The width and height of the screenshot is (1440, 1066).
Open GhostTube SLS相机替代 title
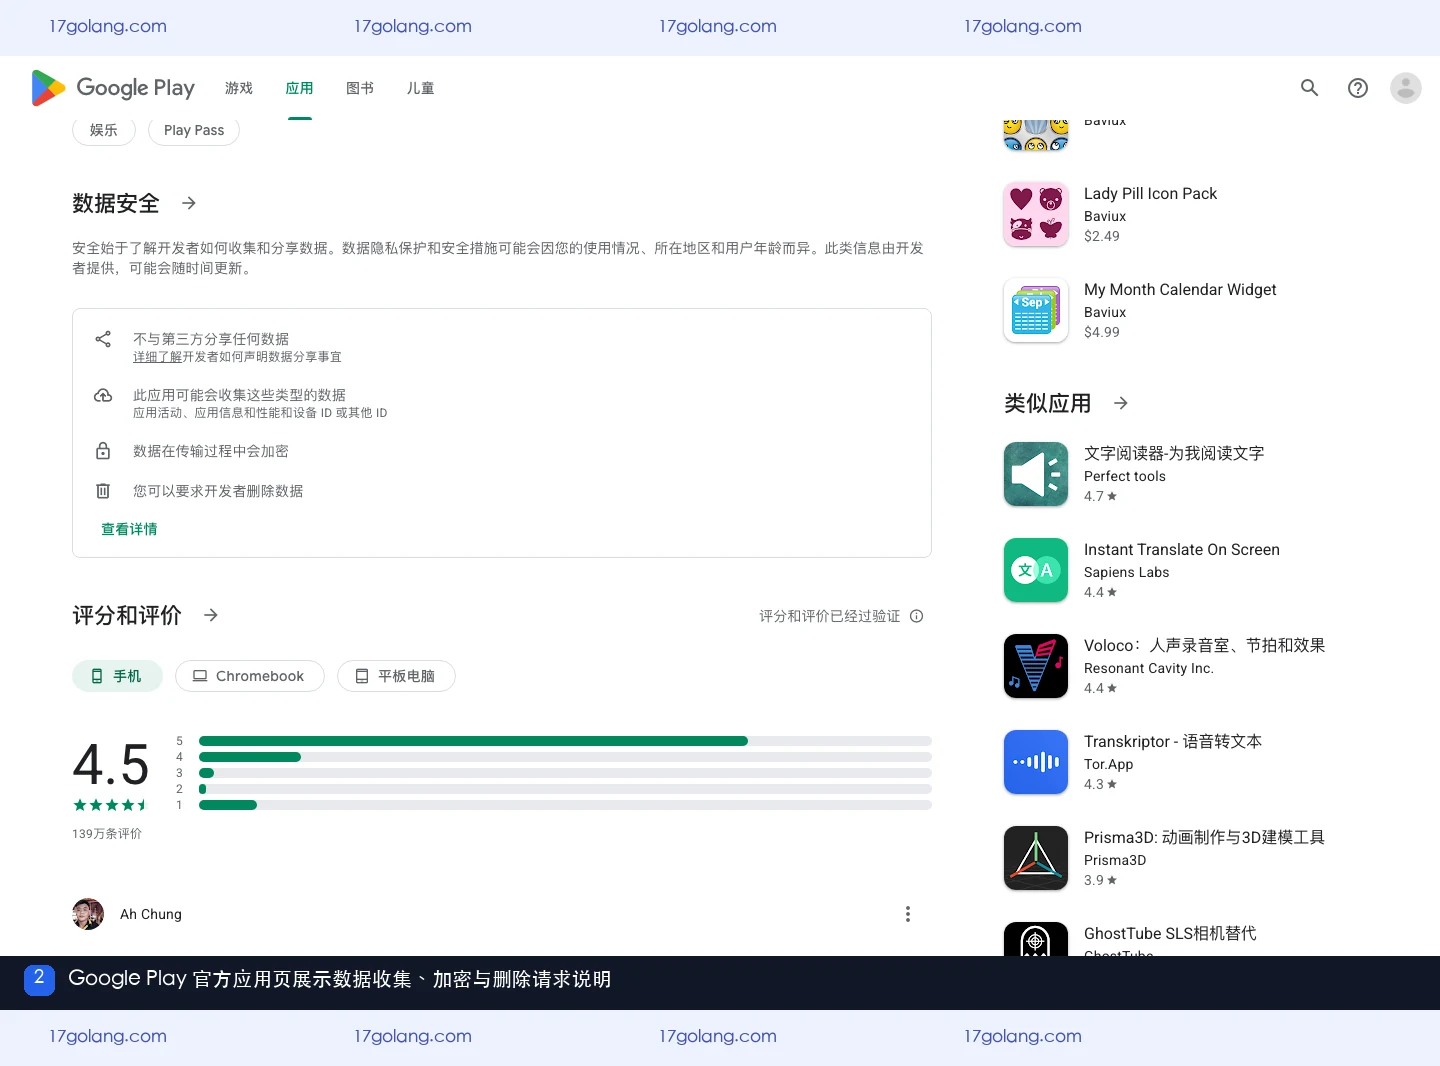click(x=1170, y=933)
